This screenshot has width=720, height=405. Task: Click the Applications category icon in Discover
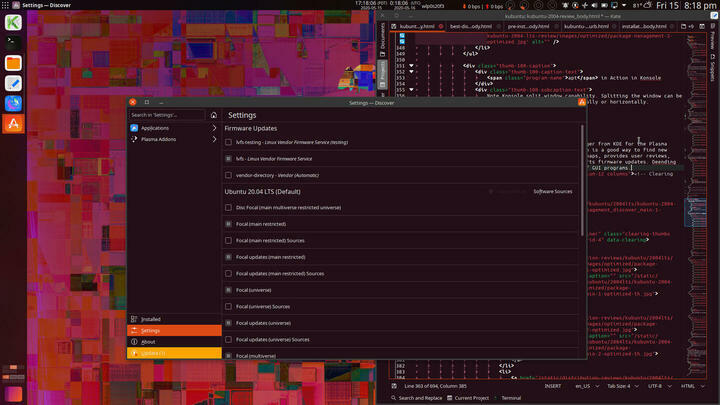(x=134, y=128)
